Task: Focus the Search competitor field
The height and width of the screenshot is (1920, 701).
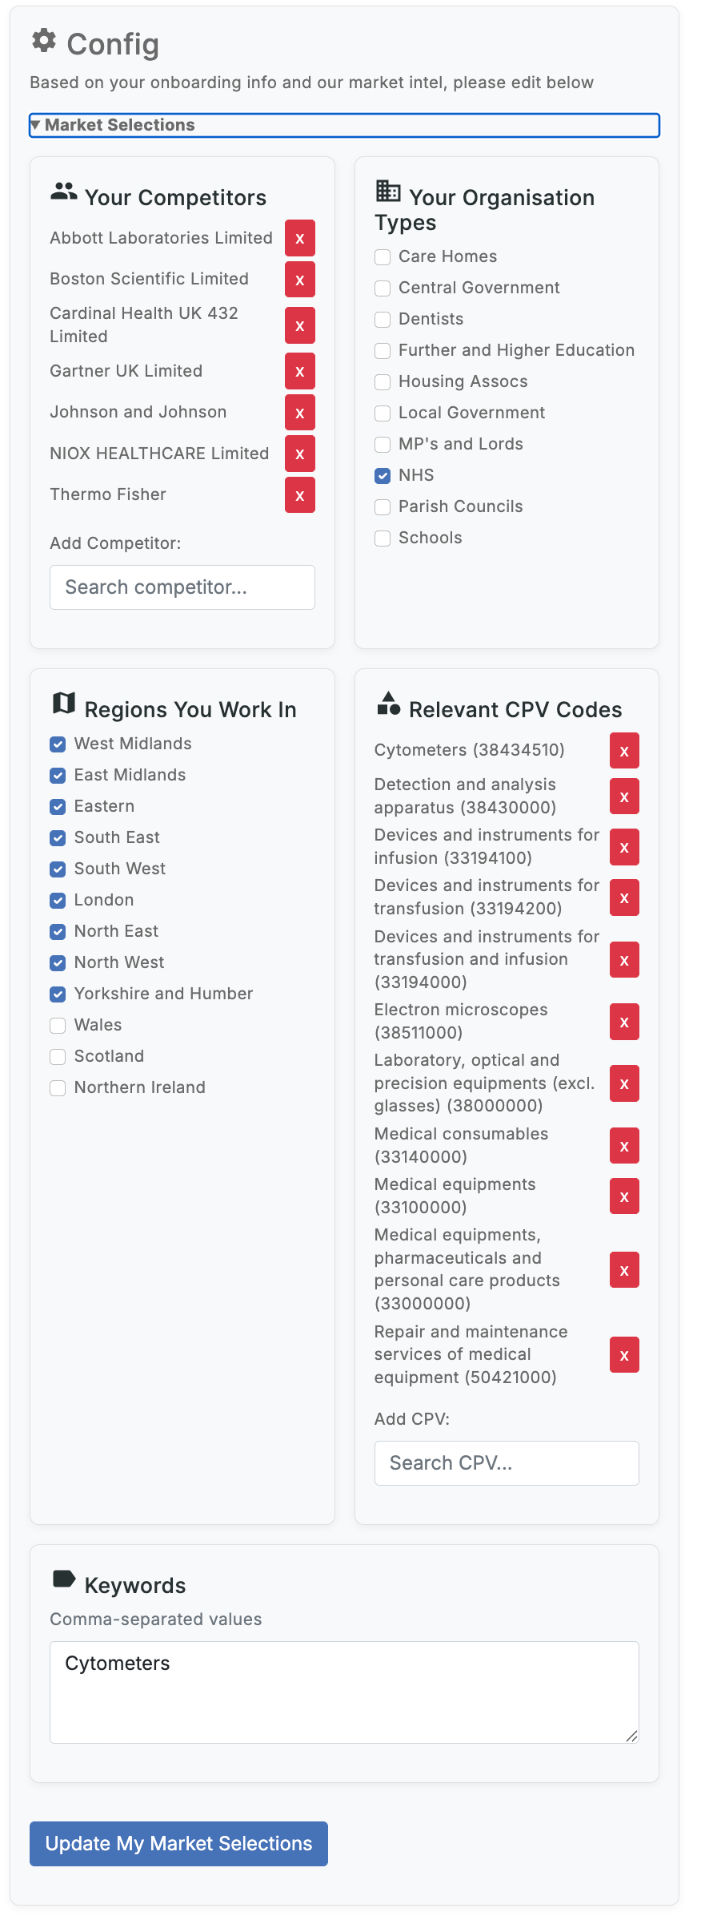Action: click(x=182, y=587)
